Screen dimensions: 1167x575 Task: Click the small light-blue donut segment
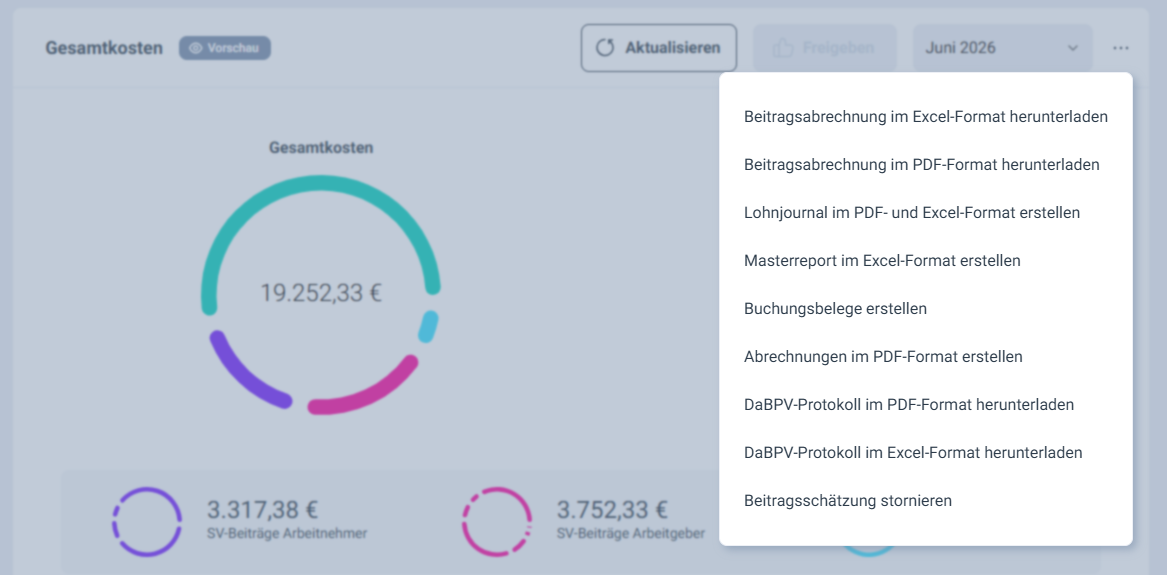pyautogui.click(x=427, y=327)
